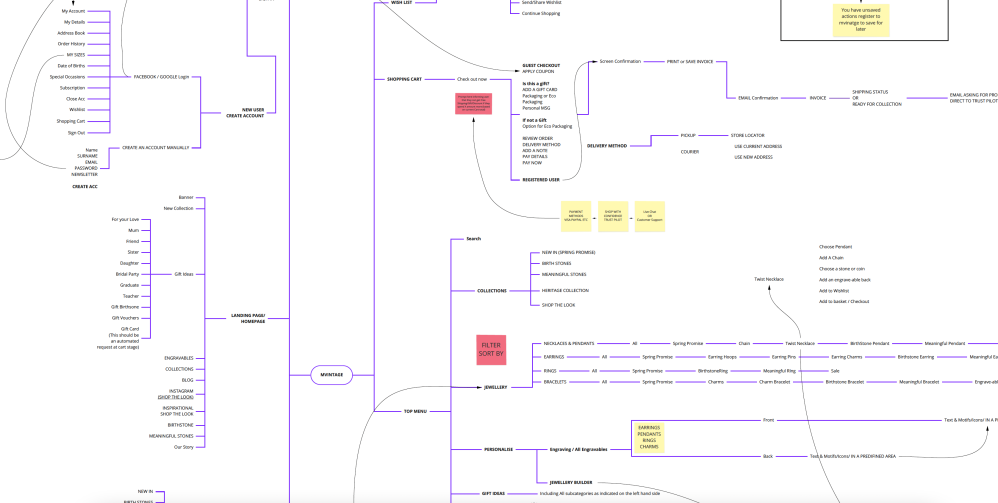Click the BRACELETS row label
Screen dimensions: 998x503
[555, 382]
